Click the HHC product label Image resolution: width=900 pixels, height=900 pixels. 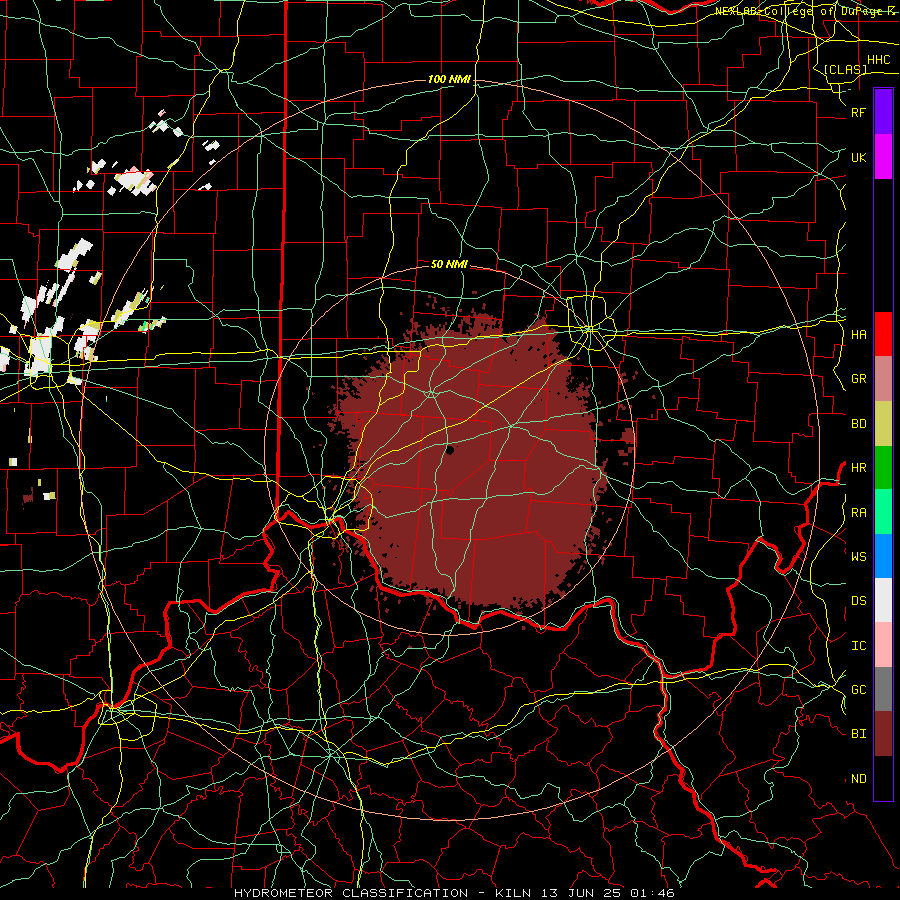click(x=878, y=60)
